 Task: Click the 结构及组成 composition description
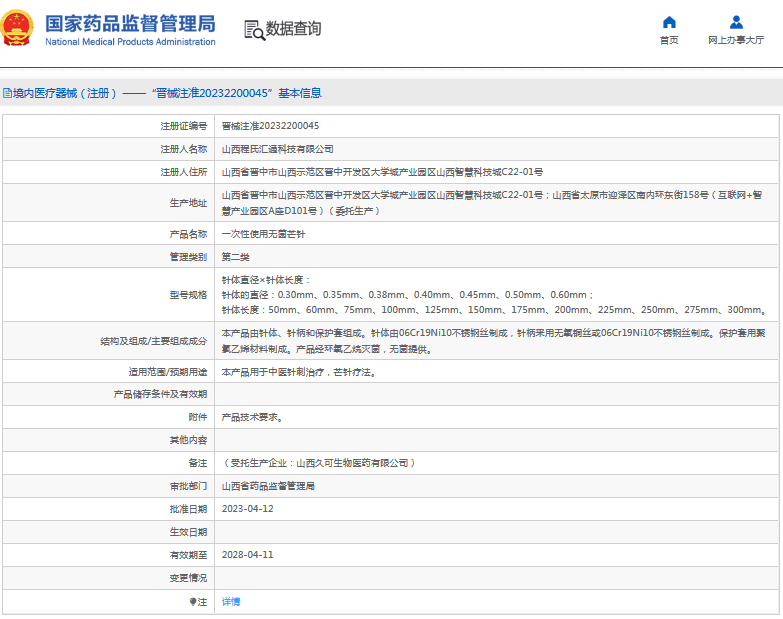[x=493, y=341]
